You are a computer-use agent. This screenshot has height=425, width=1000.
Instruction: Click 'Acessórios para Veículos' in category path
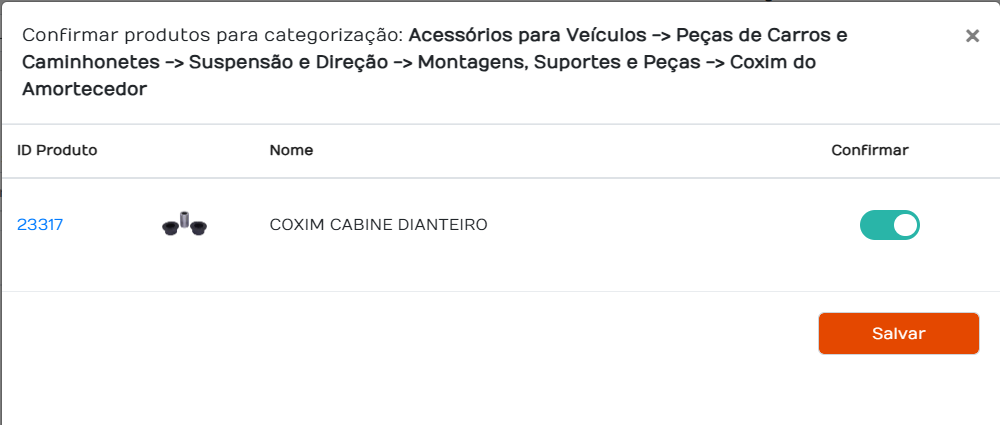click(x=528, y=35)
